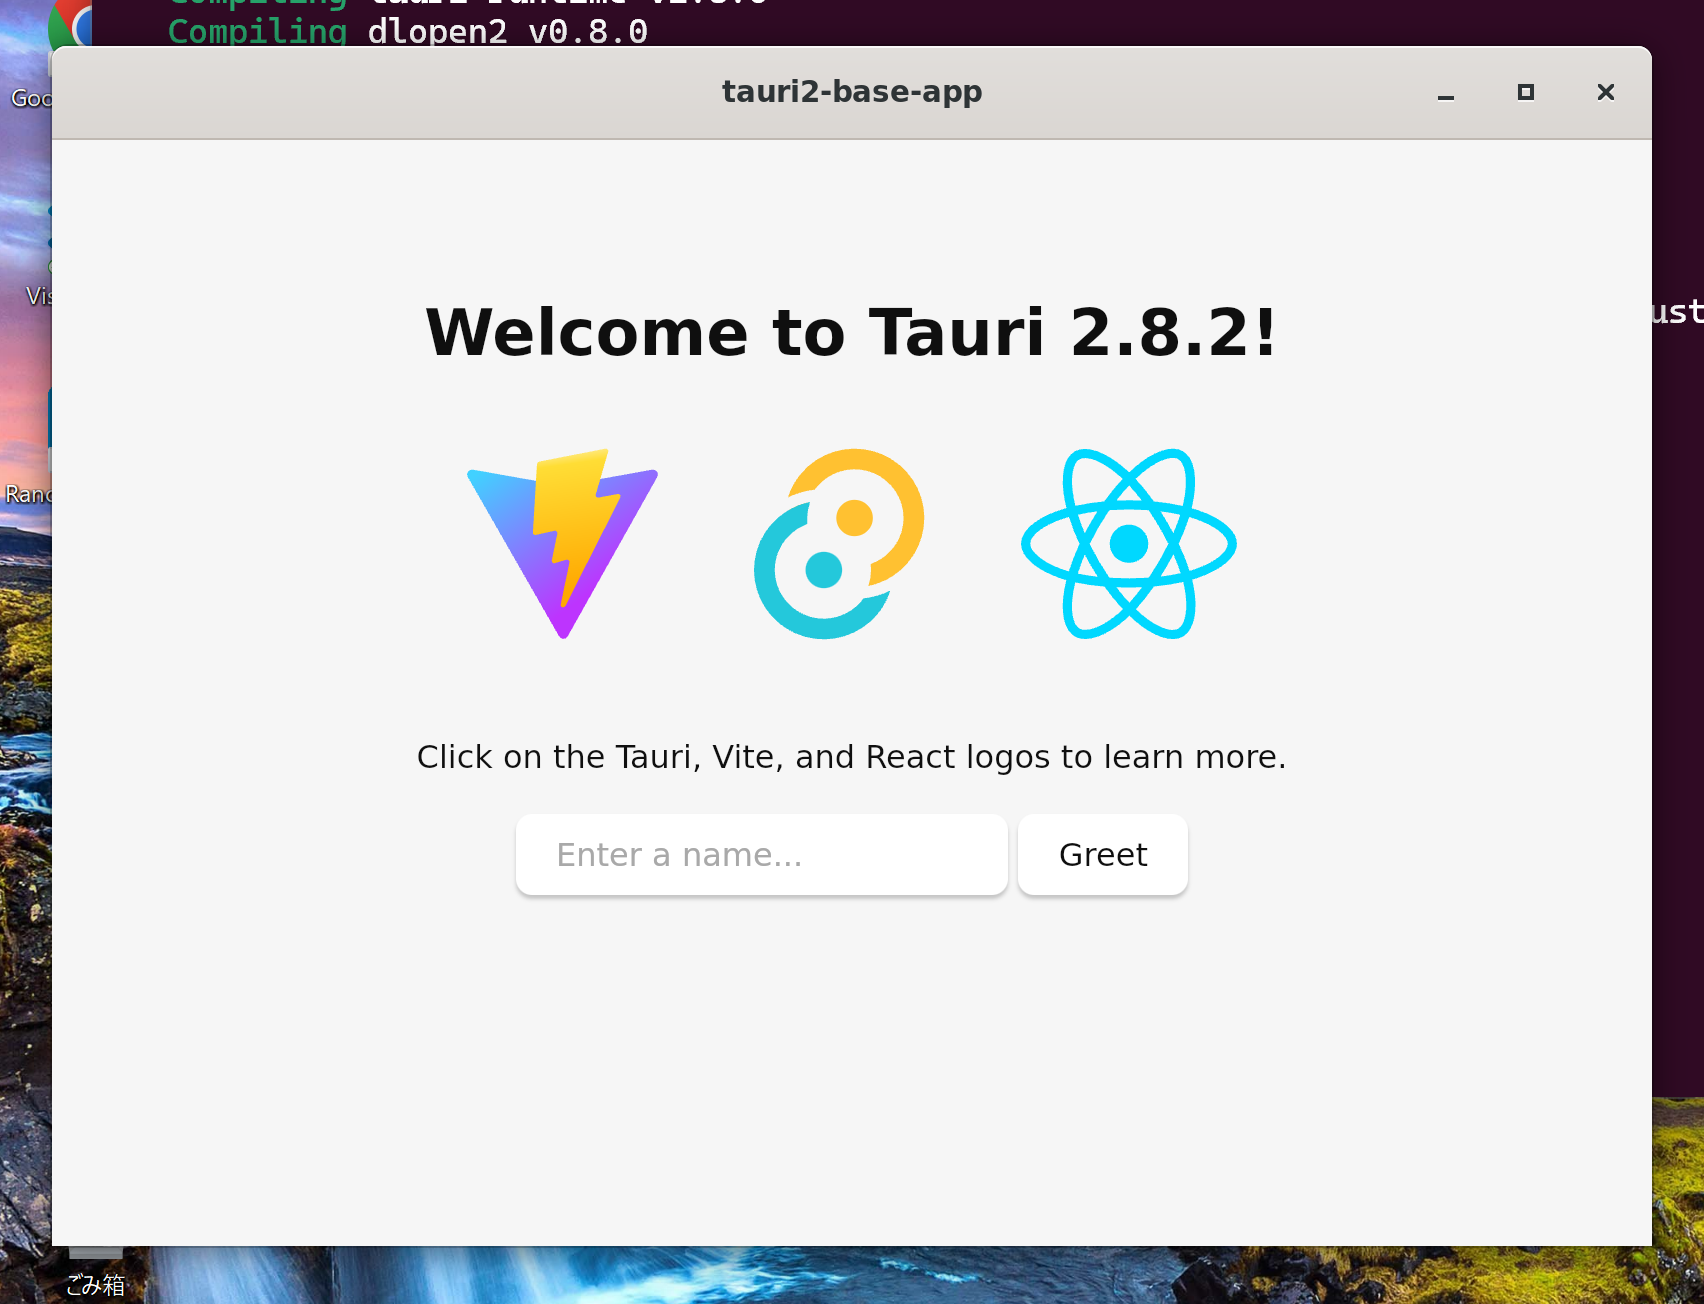Viewport: 1704px width, 1304px height.
Task: Open the Tauri logo link
Action: click(x=839, y=544)
